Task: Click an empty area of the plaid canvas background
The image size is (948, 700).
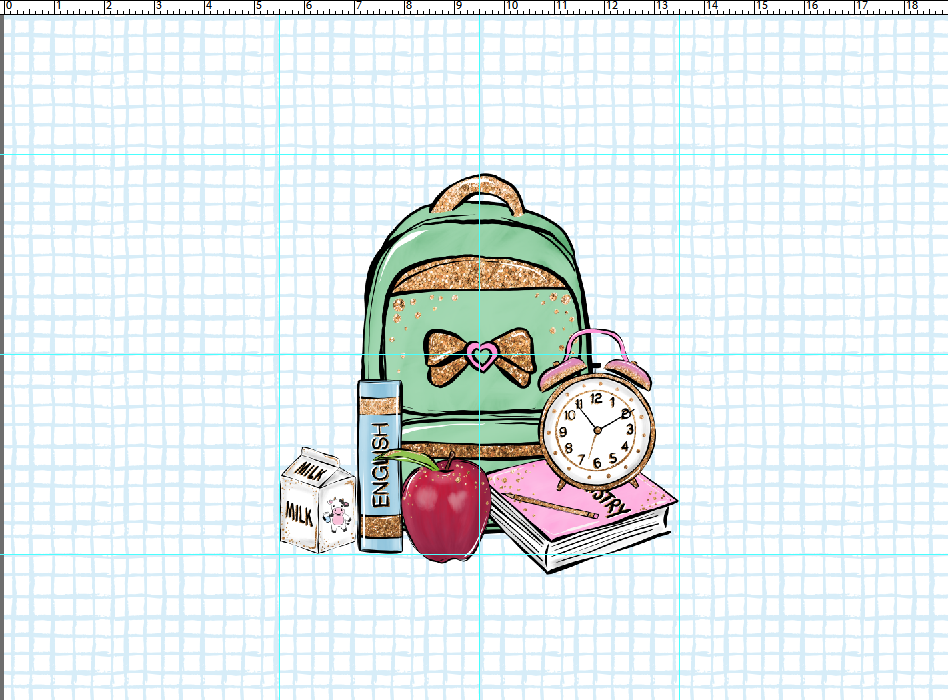Action: [800, 250]
